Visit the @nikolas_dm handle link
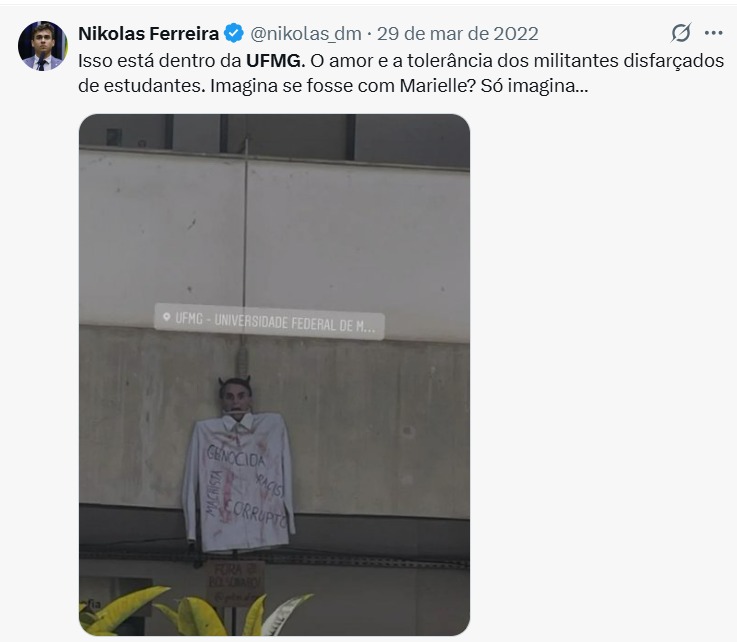The height and width of the screenshot is (642, 737). 306,33
